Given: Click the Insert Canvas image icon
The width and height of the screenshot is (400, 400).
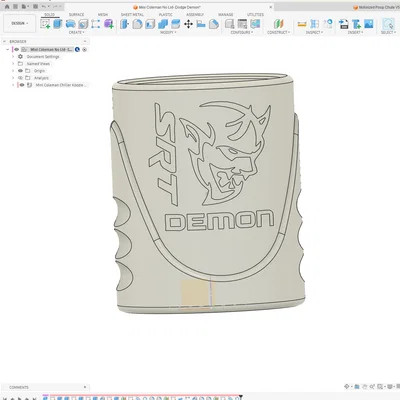Looking at the screenshot, I should point(369,24).
